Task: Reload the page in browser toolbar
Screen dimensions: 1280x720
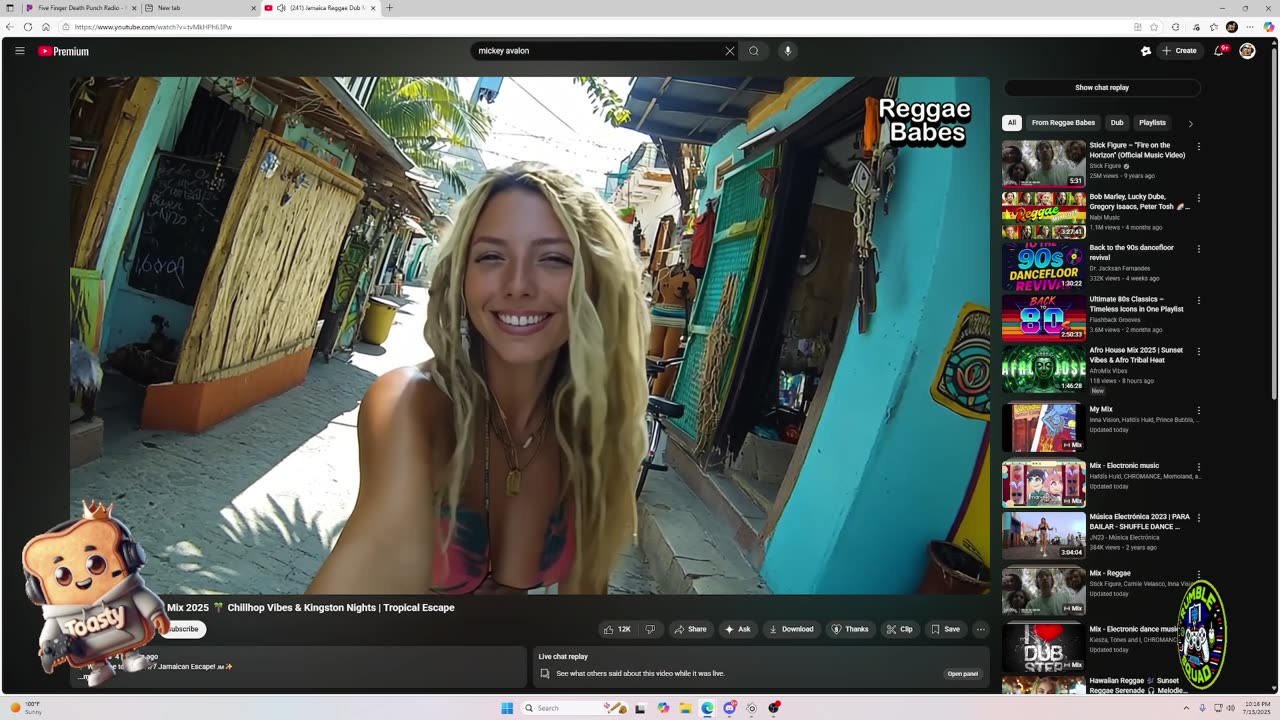Action: [x=27, y=27]
